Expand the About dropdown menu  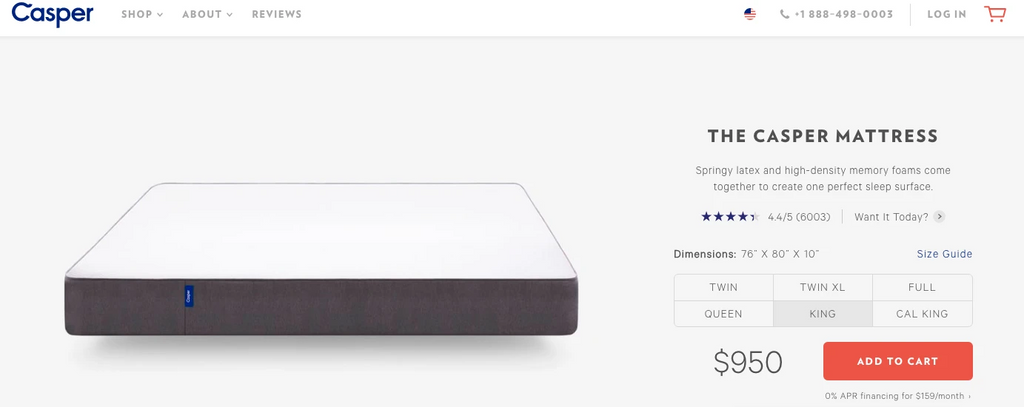point(207,14)
